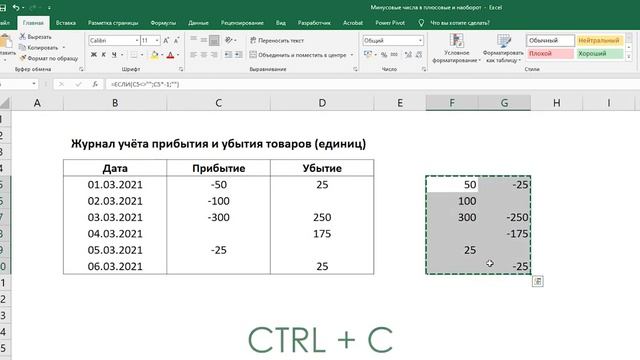
Task: Align text left
Action: 193,55
